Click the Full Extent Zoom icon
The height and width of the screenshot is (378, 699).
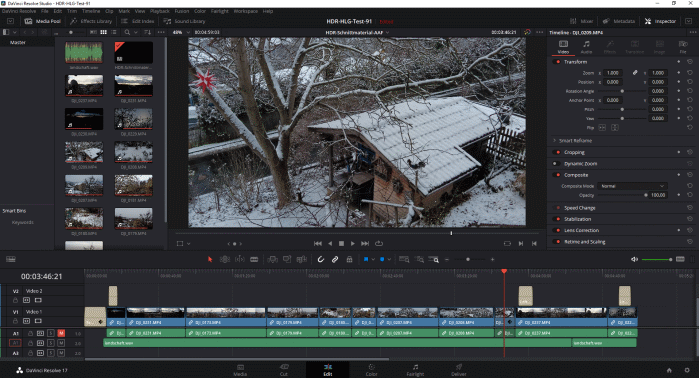pyautogui.click(x=404, y=259)
